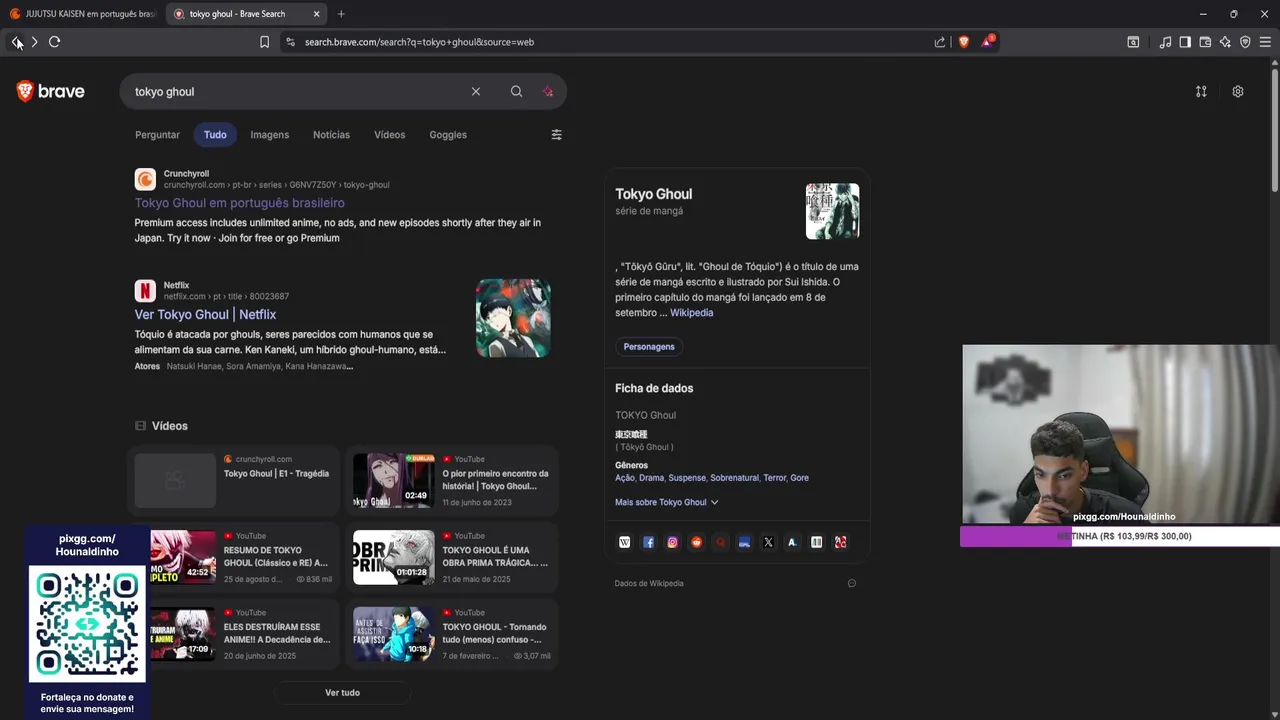Screen dimensions: 1280x720
Task: Click the Personagens button
Action: pyautogui.click(x=649, y=347)
